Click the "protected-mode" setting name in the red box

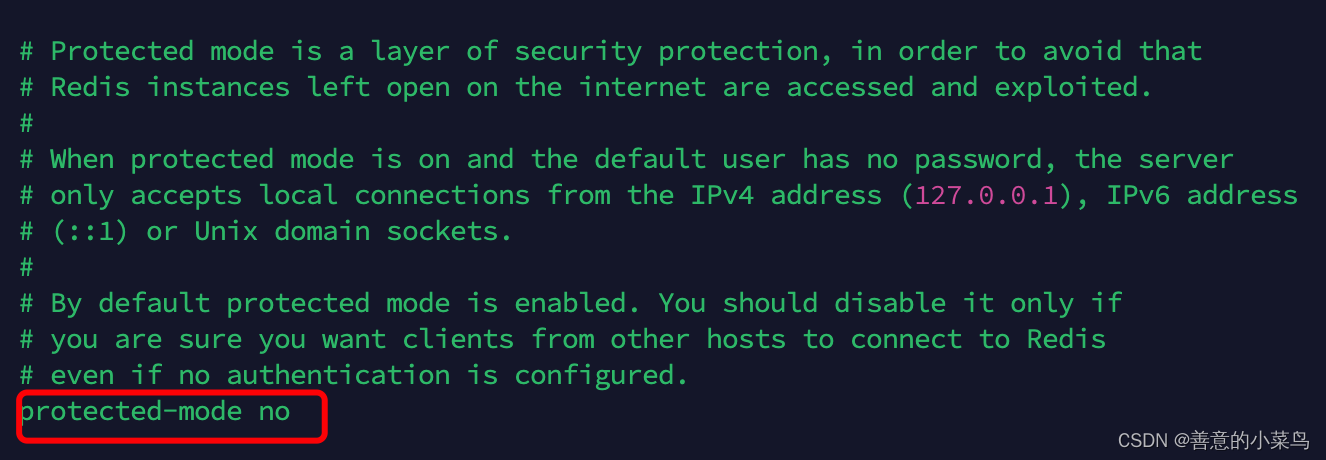pyautogui.click(x=131, y=411)
